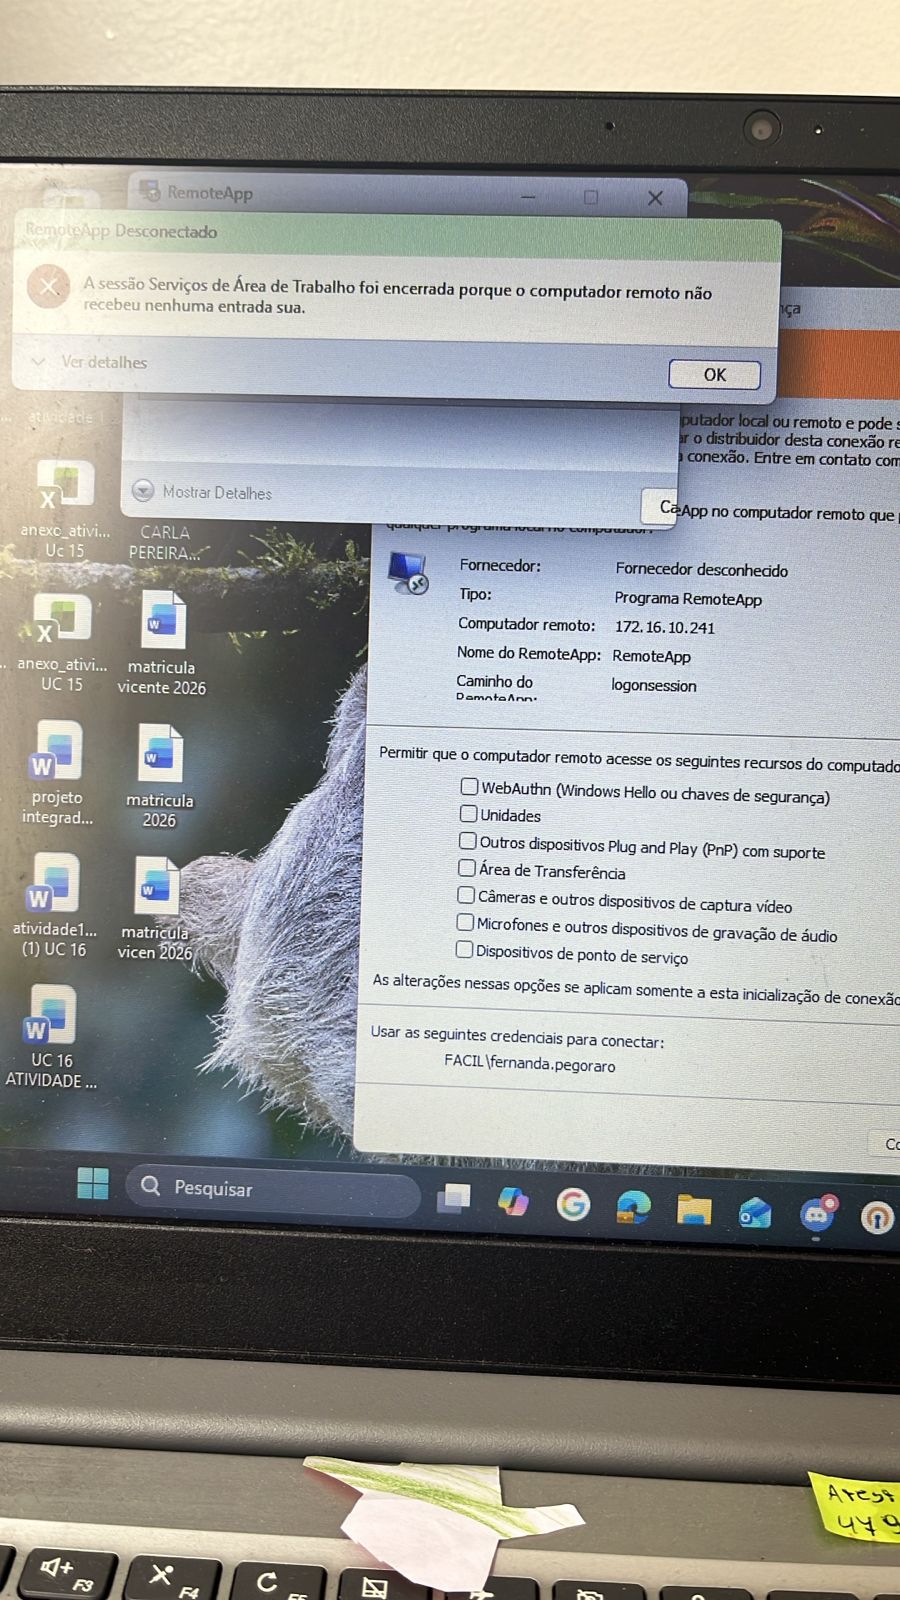Open the Windows Start menu
The width and height of the screenshot is (900, 1600).
pos(93,1183)
